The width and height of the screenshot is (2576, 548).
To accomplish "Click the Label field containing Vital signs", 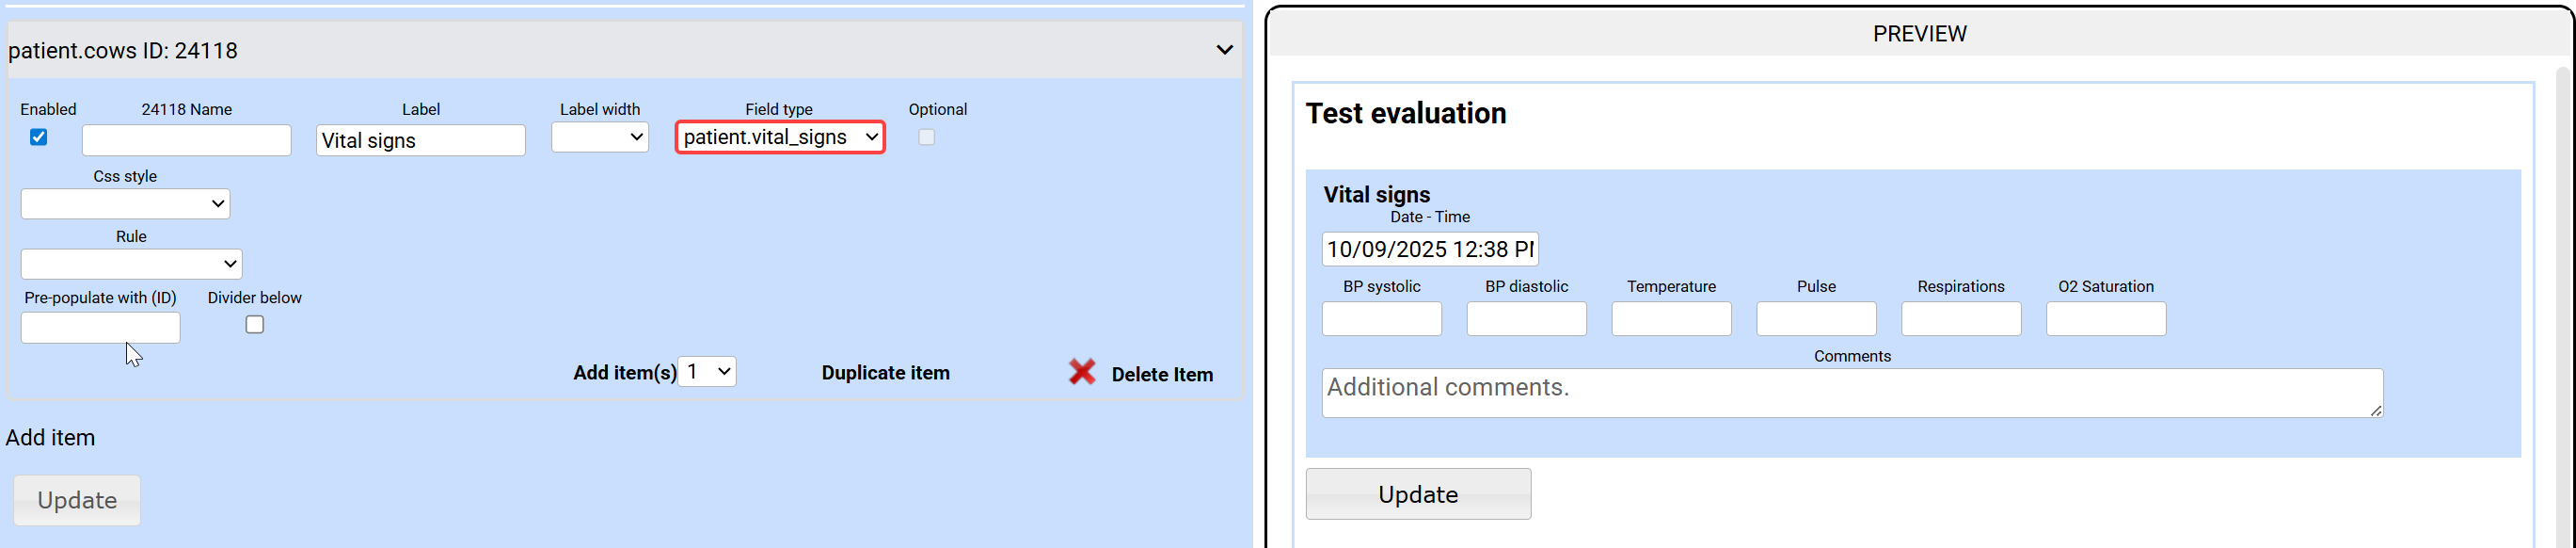I will 421,140.
